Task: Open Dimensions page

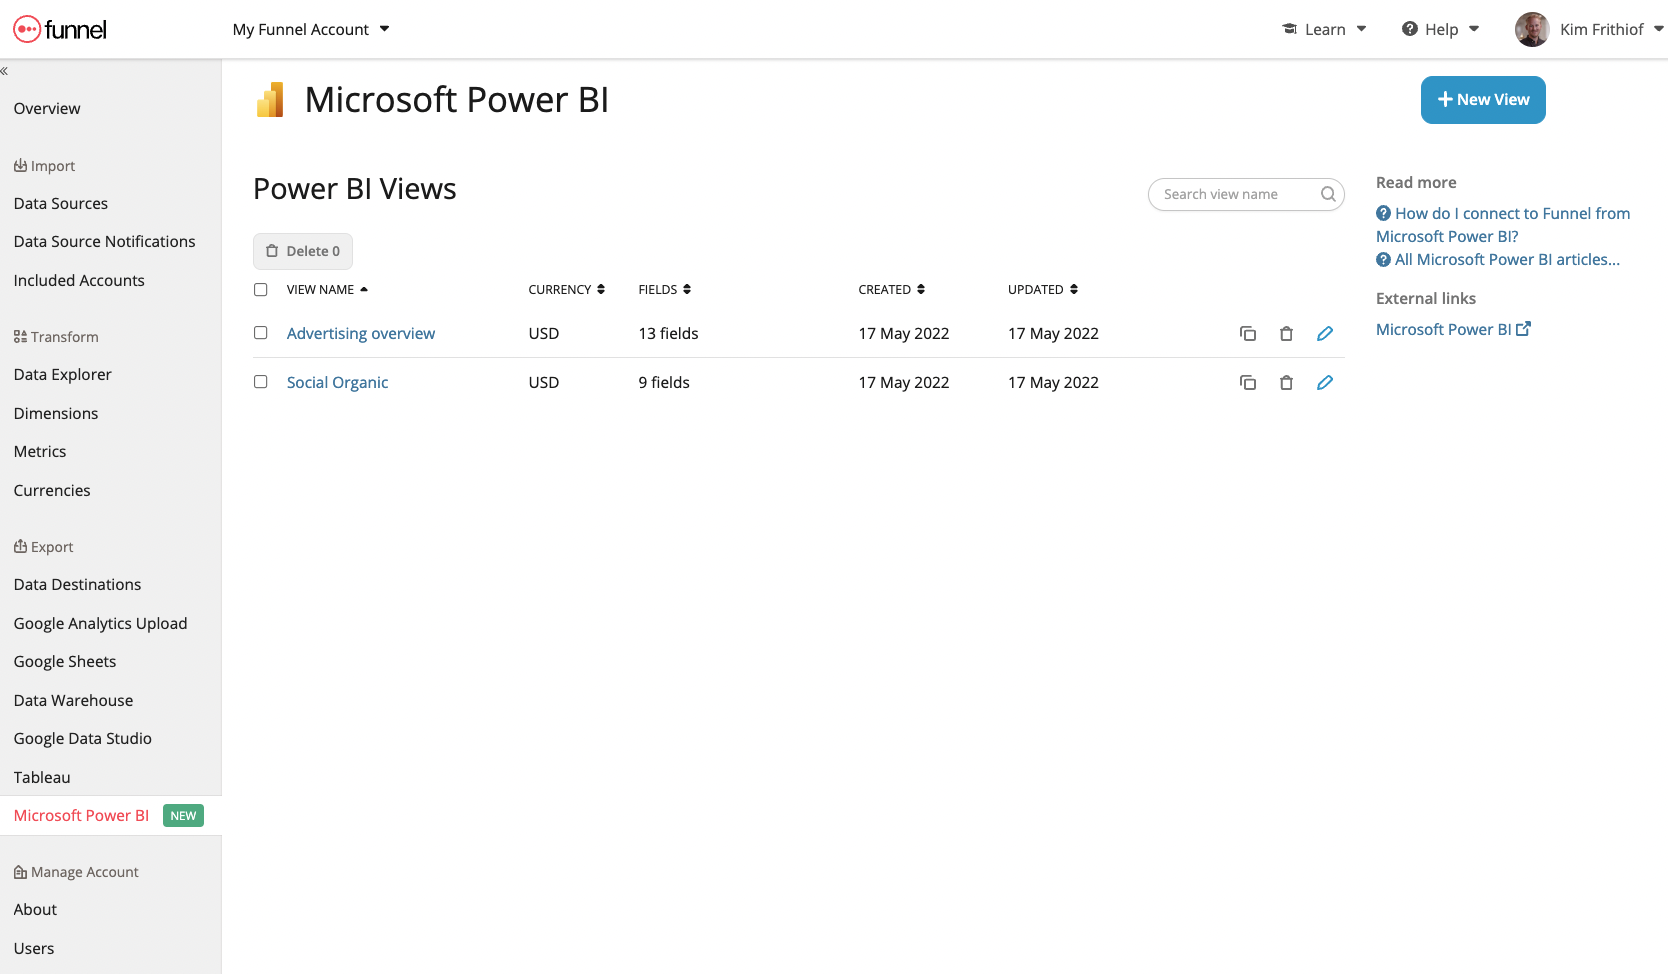Action: (56, 414)
